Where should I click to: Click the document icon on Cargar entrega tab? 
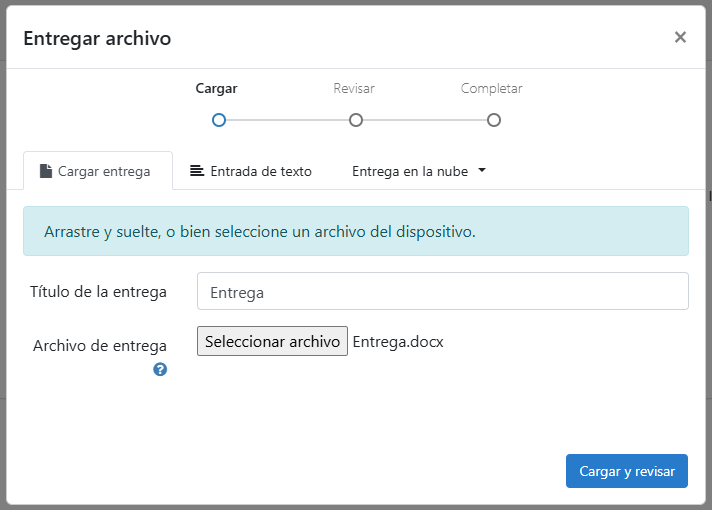(x=45, y=171)
